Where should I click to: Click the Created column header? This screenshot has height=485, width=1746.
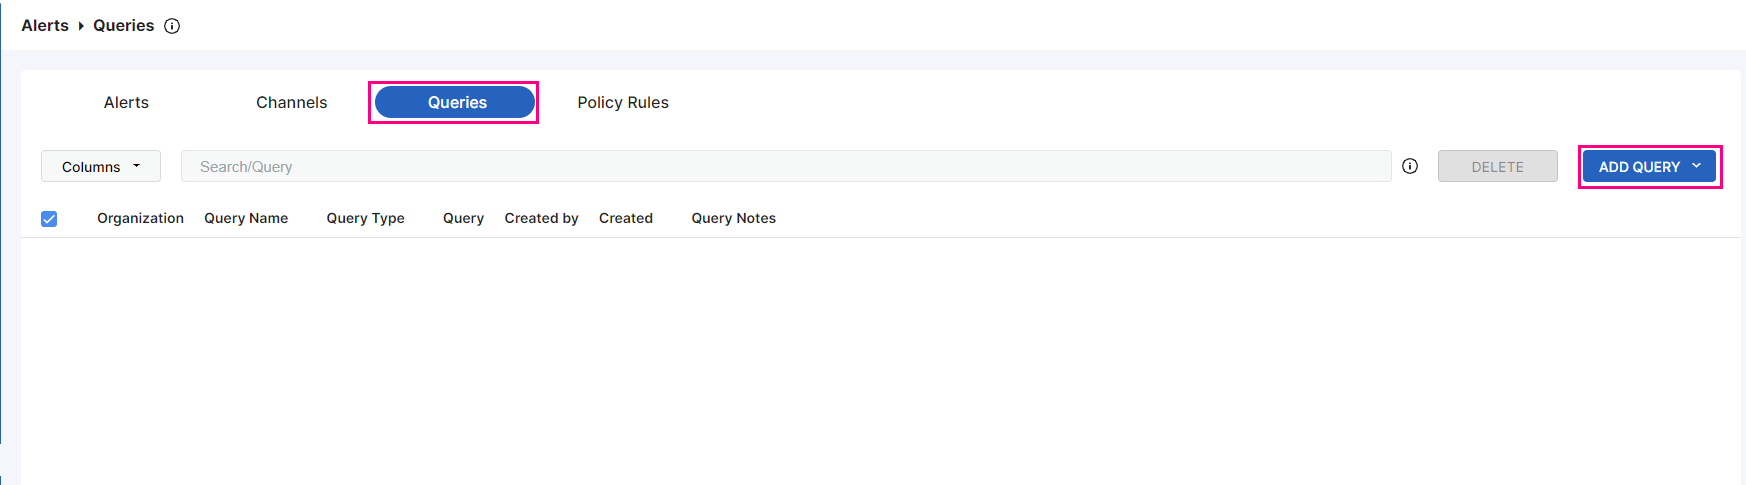pos(626,218)
